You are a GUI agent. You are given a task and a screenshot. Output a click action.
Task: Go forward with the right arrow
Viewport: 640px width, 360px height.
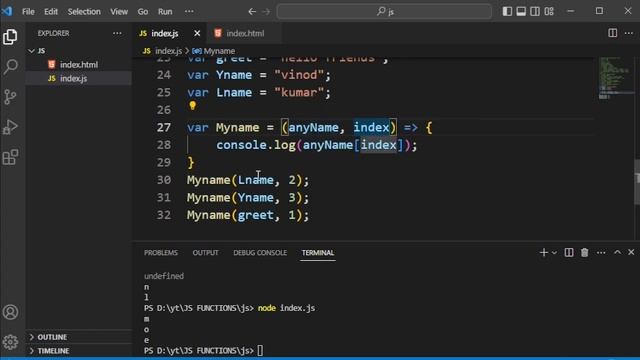(266, 11)
